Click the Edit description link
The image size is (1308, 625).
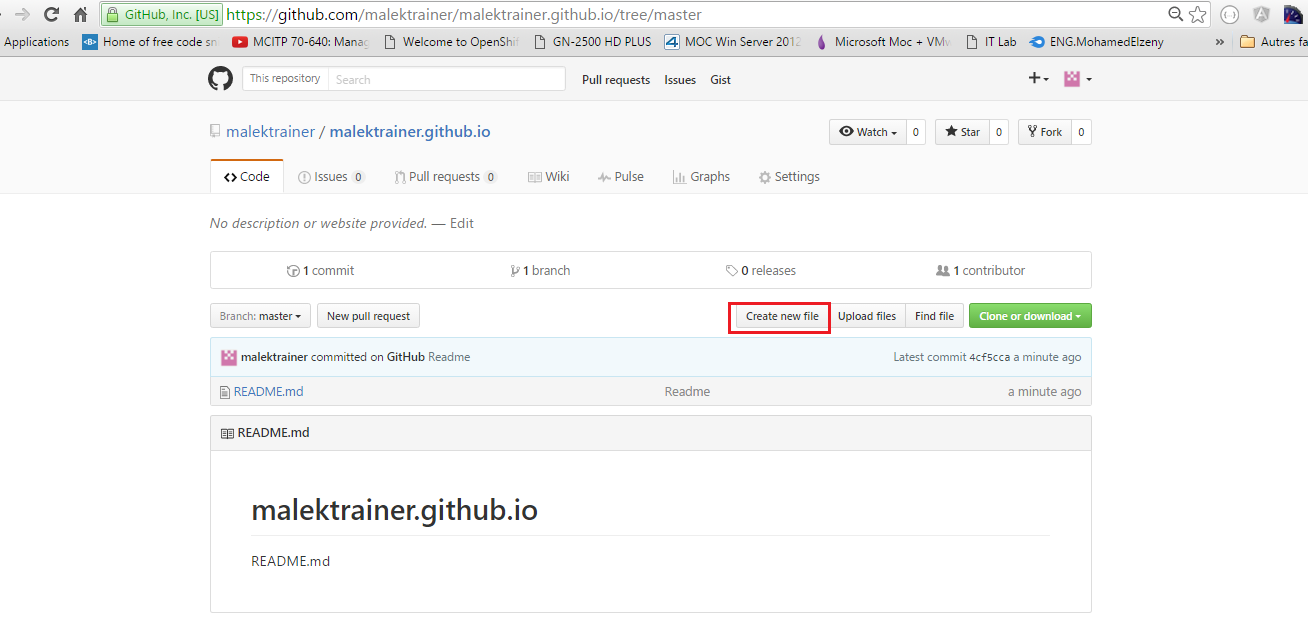pyautogui.click(x=462, y=224)
